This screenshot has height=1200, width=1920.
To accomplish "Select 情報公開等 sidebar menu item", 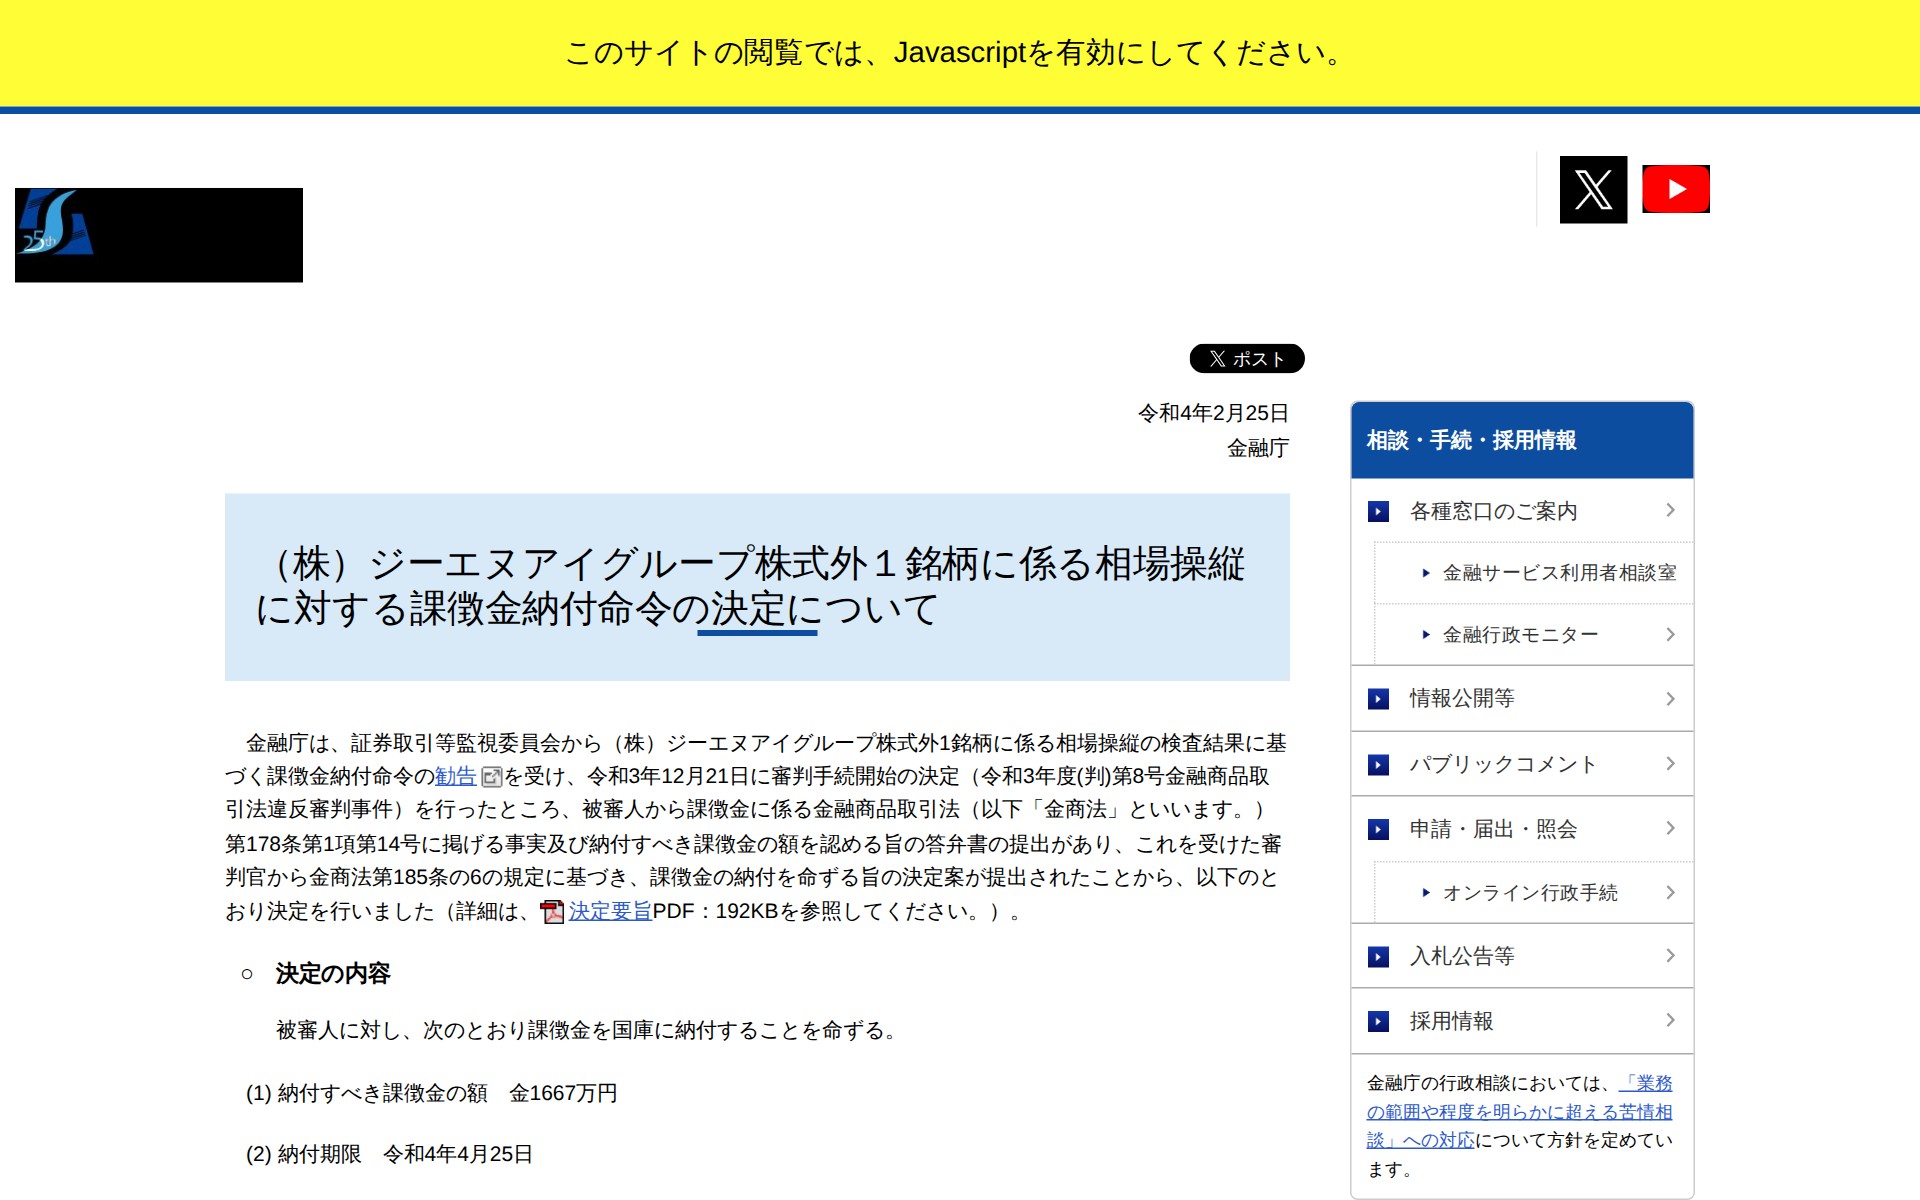I will 1461,699.
